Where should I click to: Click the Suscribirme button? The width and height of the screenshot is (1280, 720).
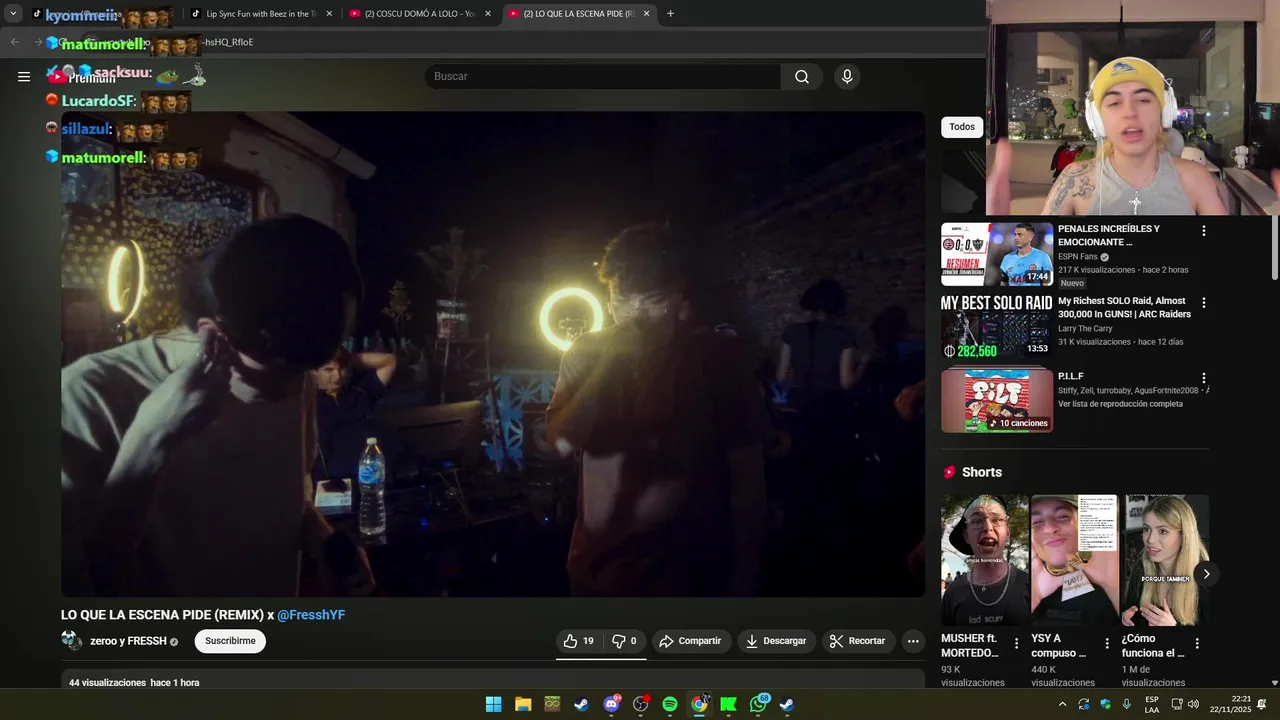tap(230, 641)
